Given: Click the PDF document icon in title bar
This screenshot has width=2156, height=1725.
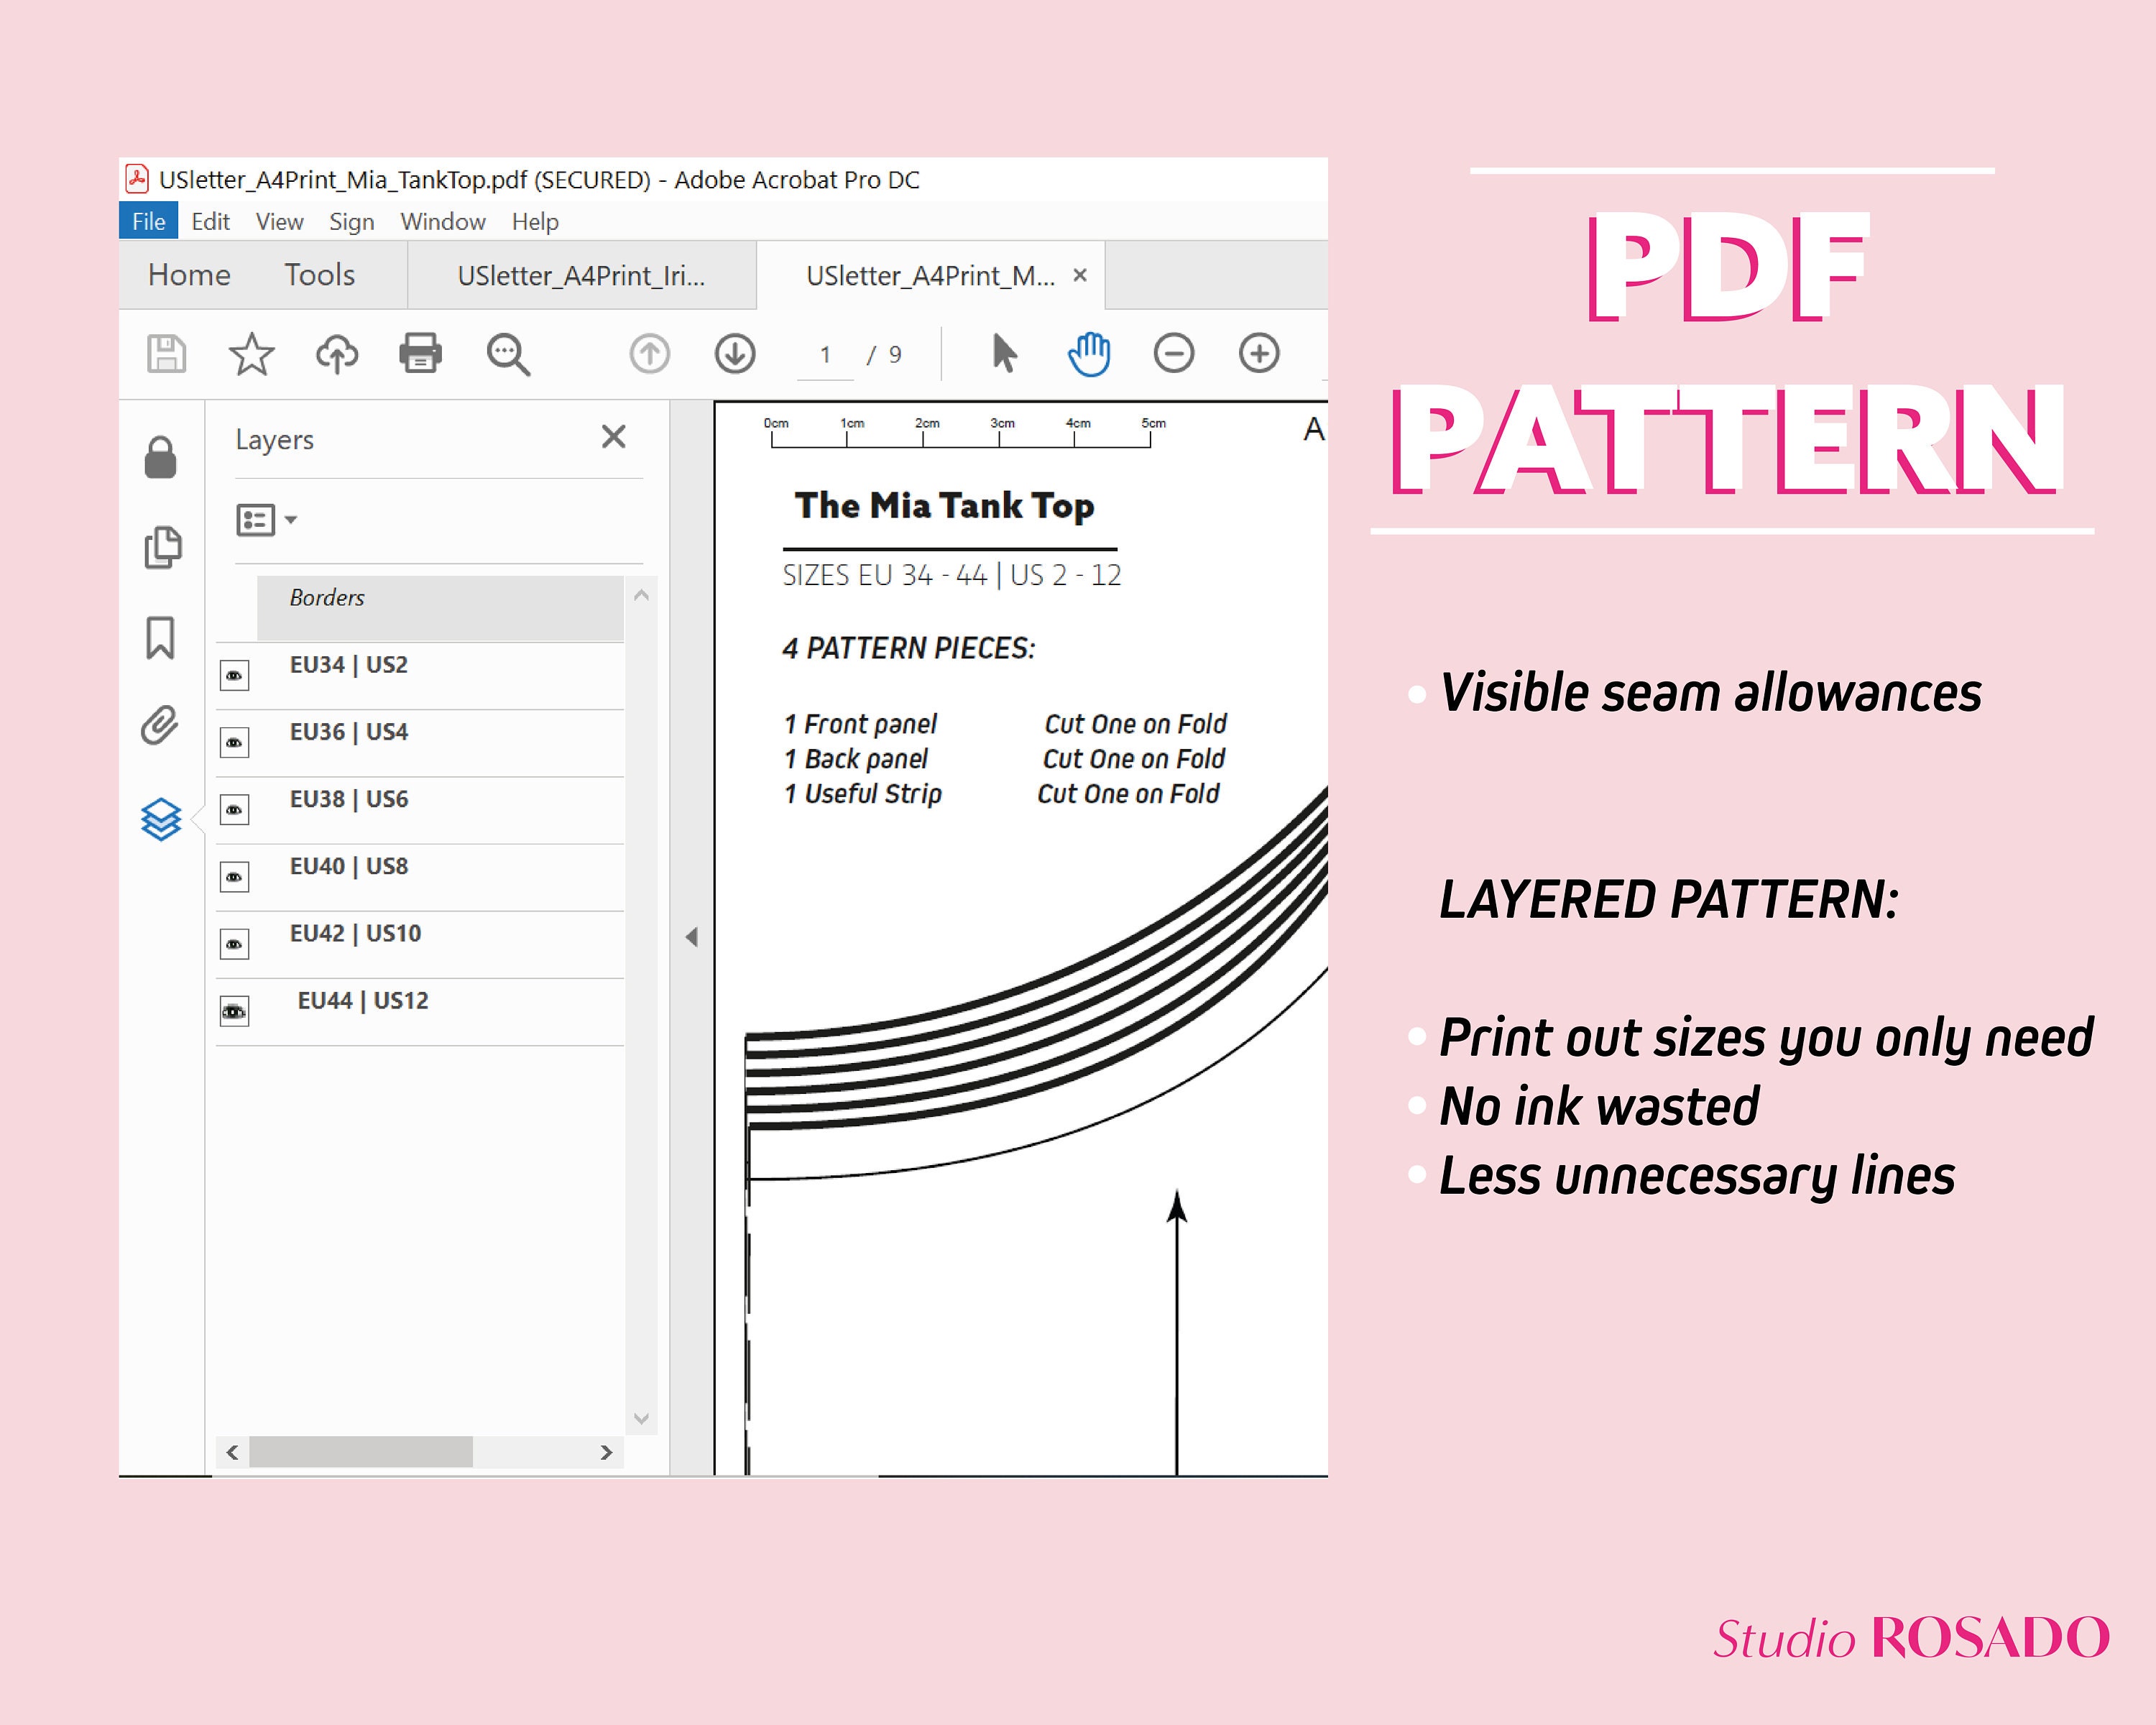Looking at the screenshot, I should 137,179.
